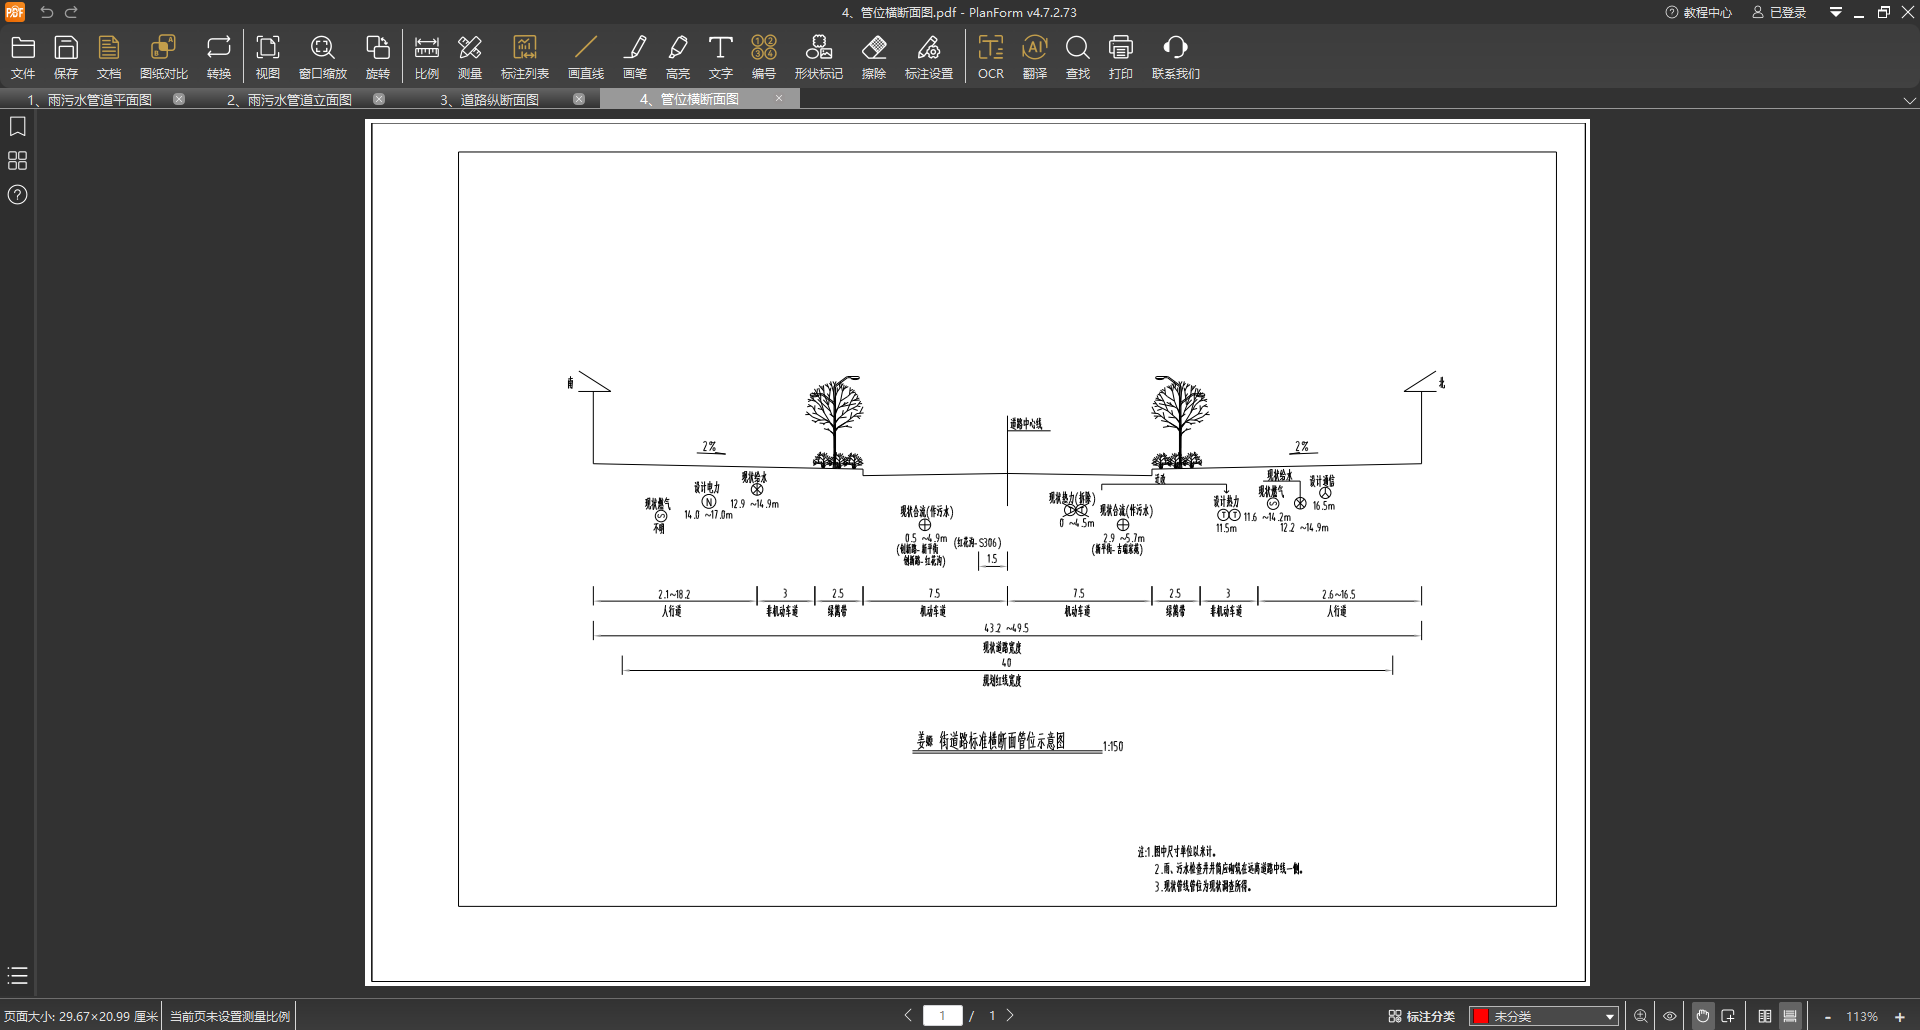Select the 画直线 line drawing tool
1920x1030 pixels.
pos(585,57)
